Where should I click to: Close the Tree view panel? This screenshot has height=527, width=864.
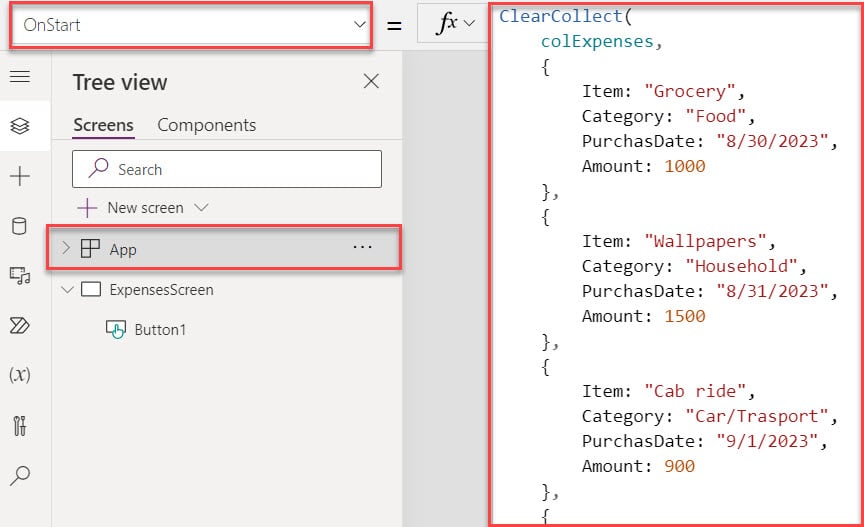[371, 82]
